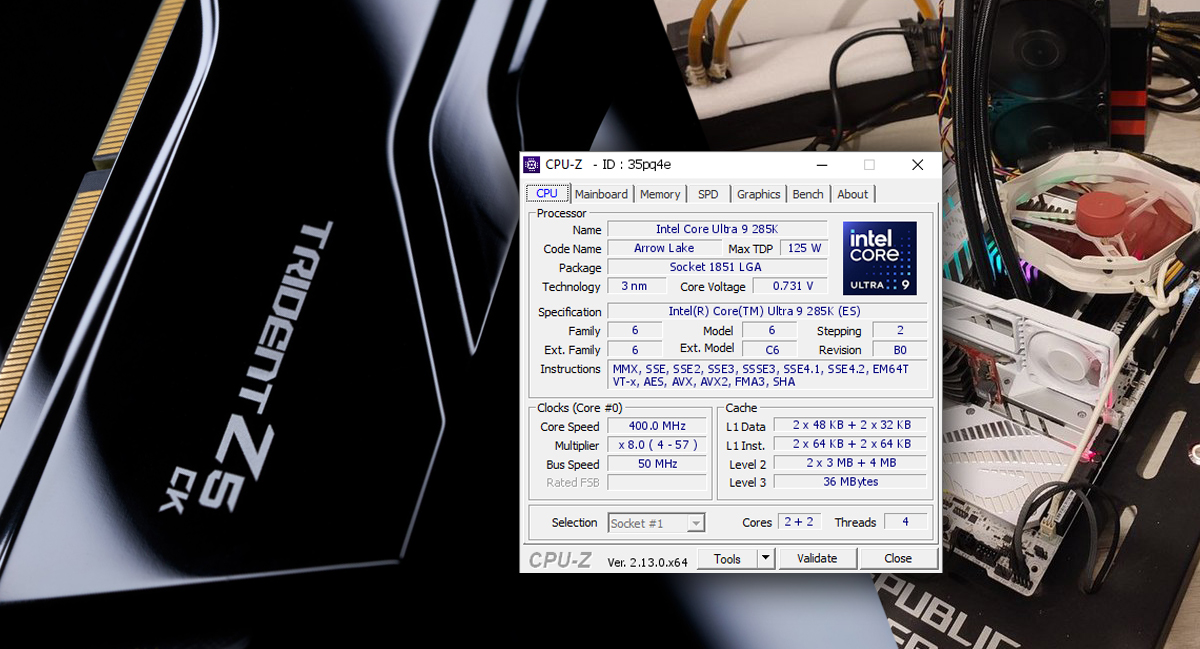Minimize the CPU-Z window
The image size is (1200, 649).
[x=821, y=165]
